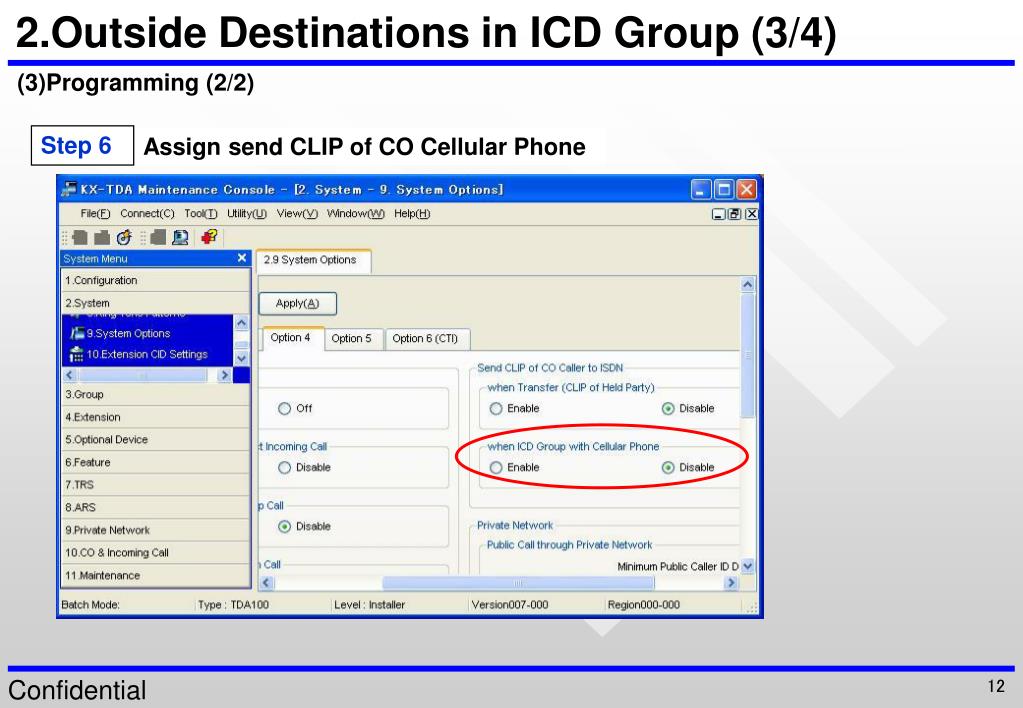Select the Off radio button

(x=284, y=408)
